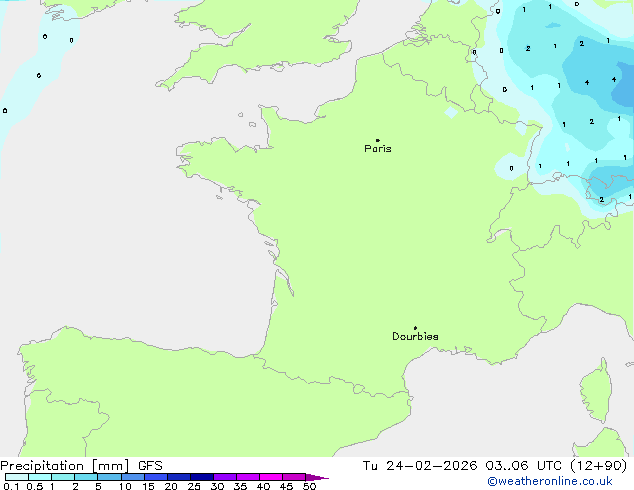The image size is (634, 490).
Task: Pick legend swatch between 5 and 10
Action: [109, 477]
